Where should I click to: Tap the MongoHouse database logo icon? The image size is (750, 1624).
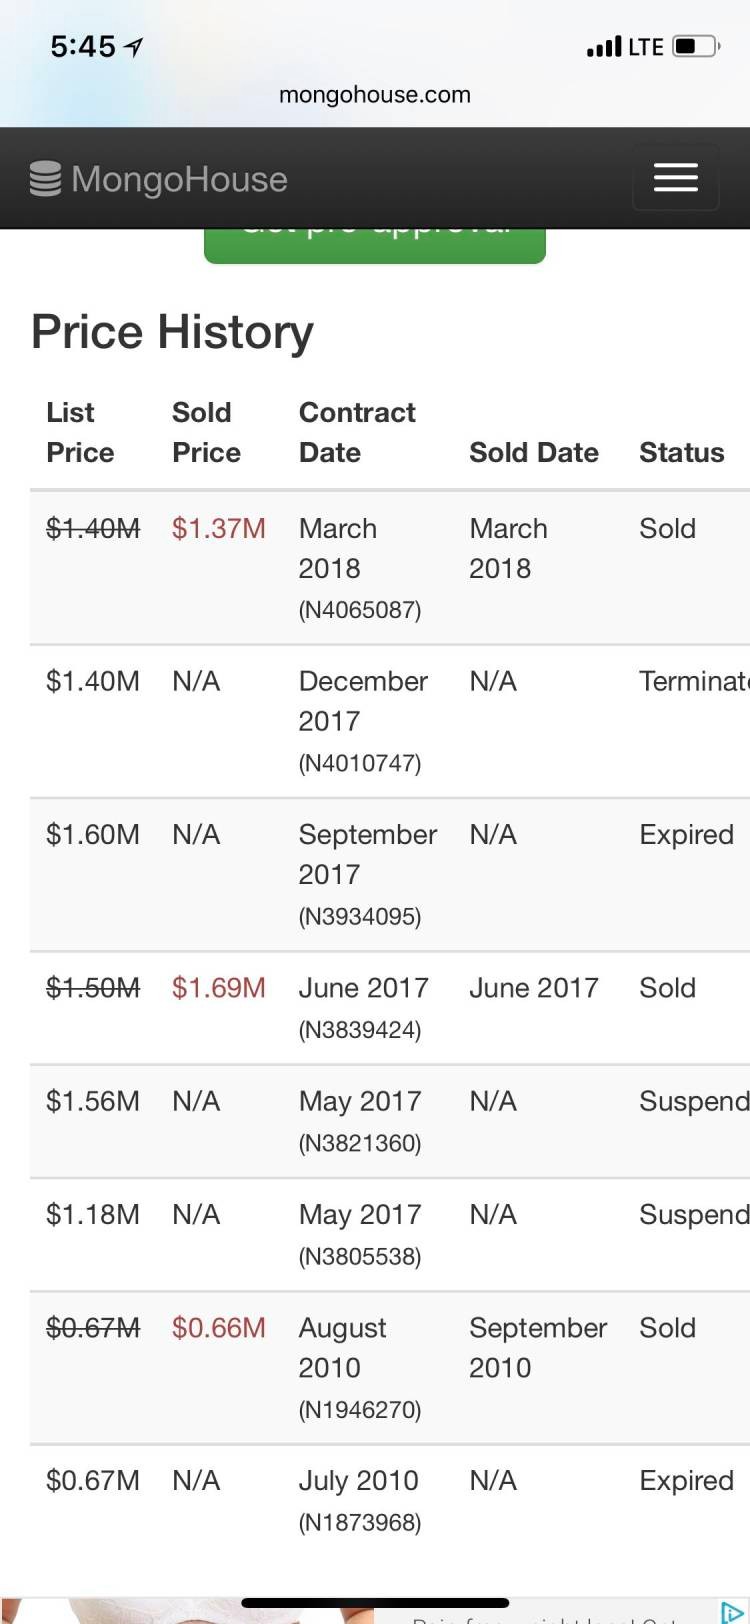(x=45, y=179)
